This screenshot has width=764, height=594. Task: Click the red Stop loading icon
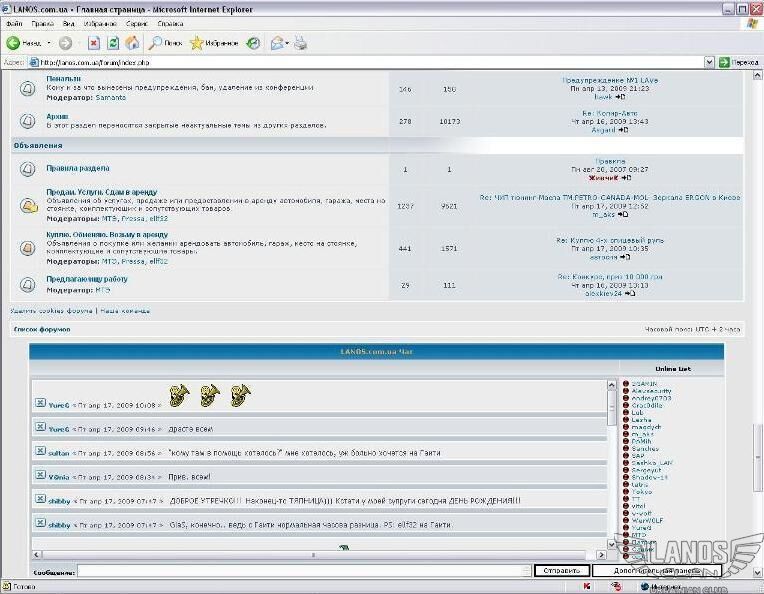[94, 43]
